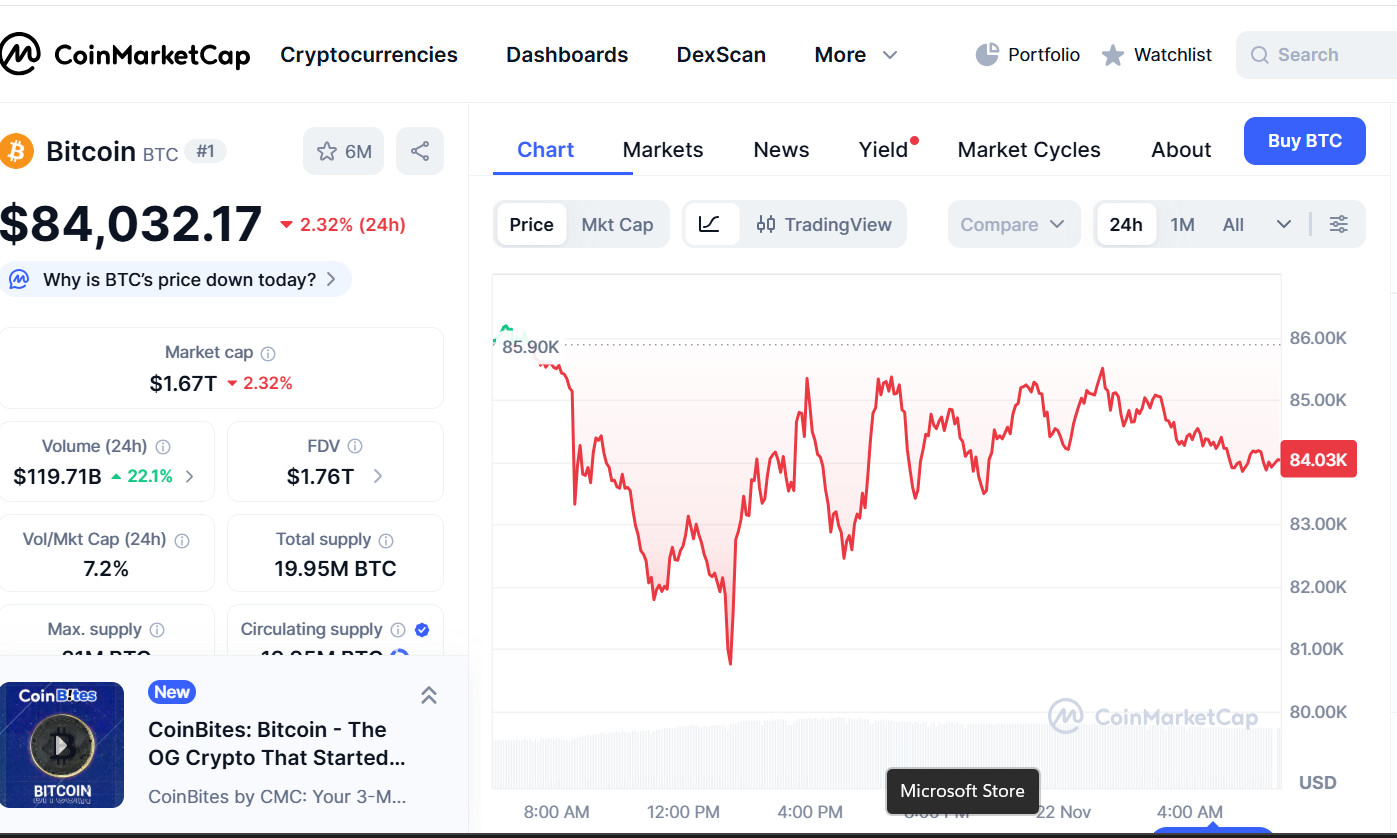Click the Circulating supply verified badge
The width and height of the screenshot is (1397, 838).
coord(422,629)
